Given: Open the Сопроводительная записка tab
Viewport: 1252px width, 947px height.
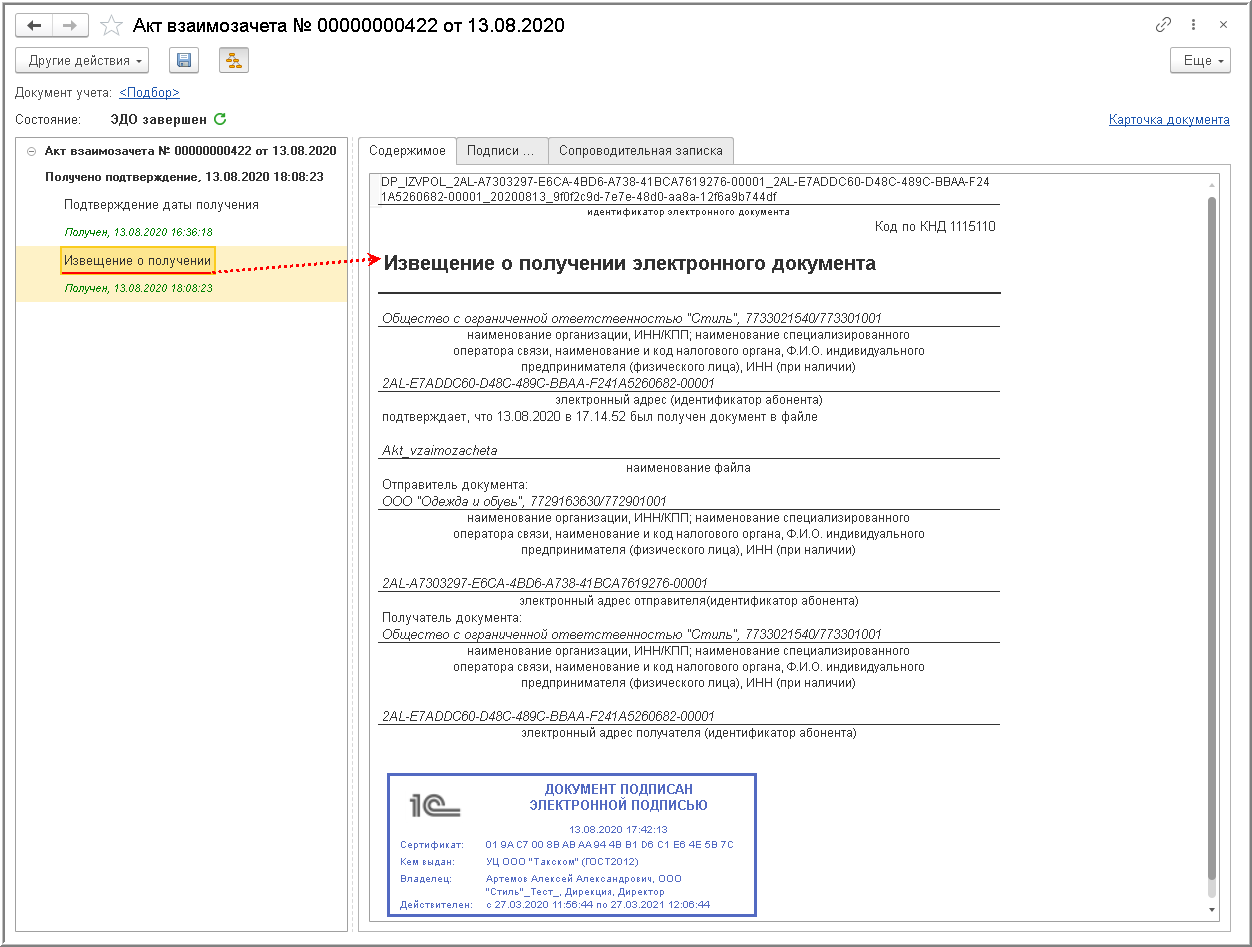Looking at the screenshot, I should (x=641, y=151).
